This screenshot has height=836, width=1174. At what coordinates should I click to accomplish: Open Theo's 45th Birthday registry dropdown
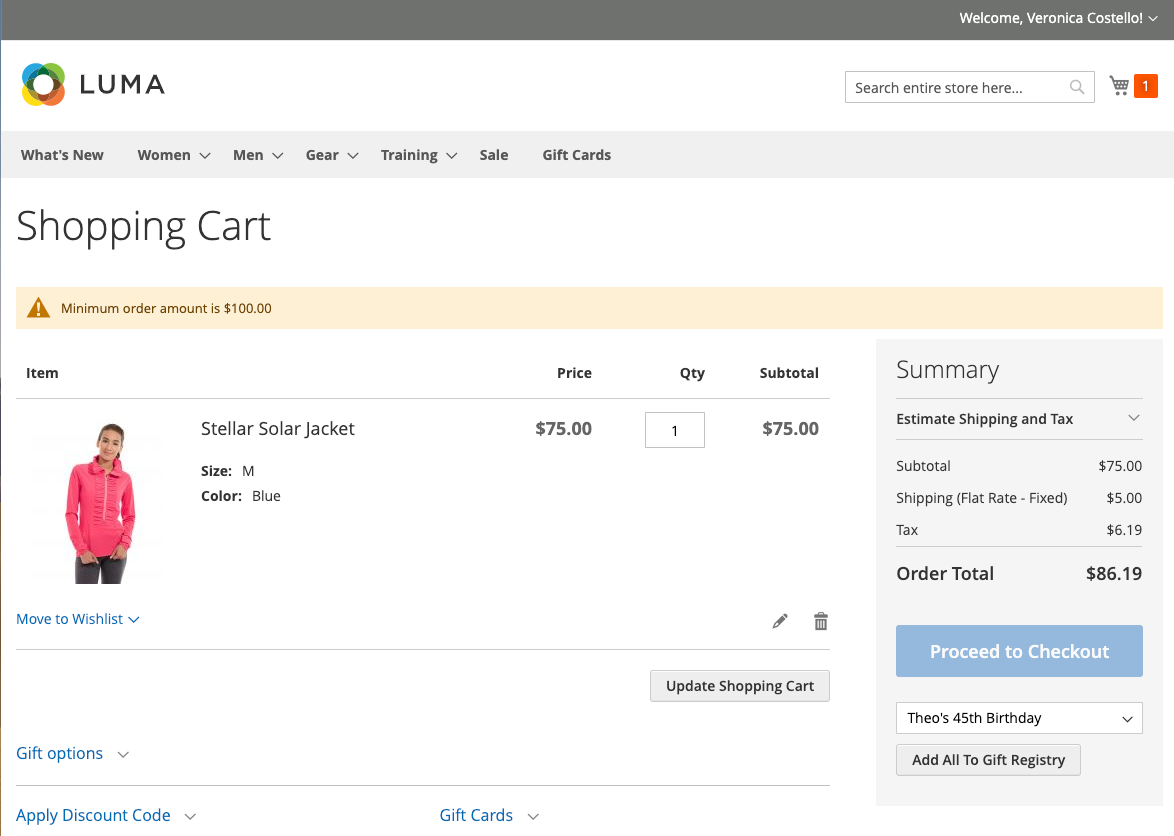[x=1019, y=718]
